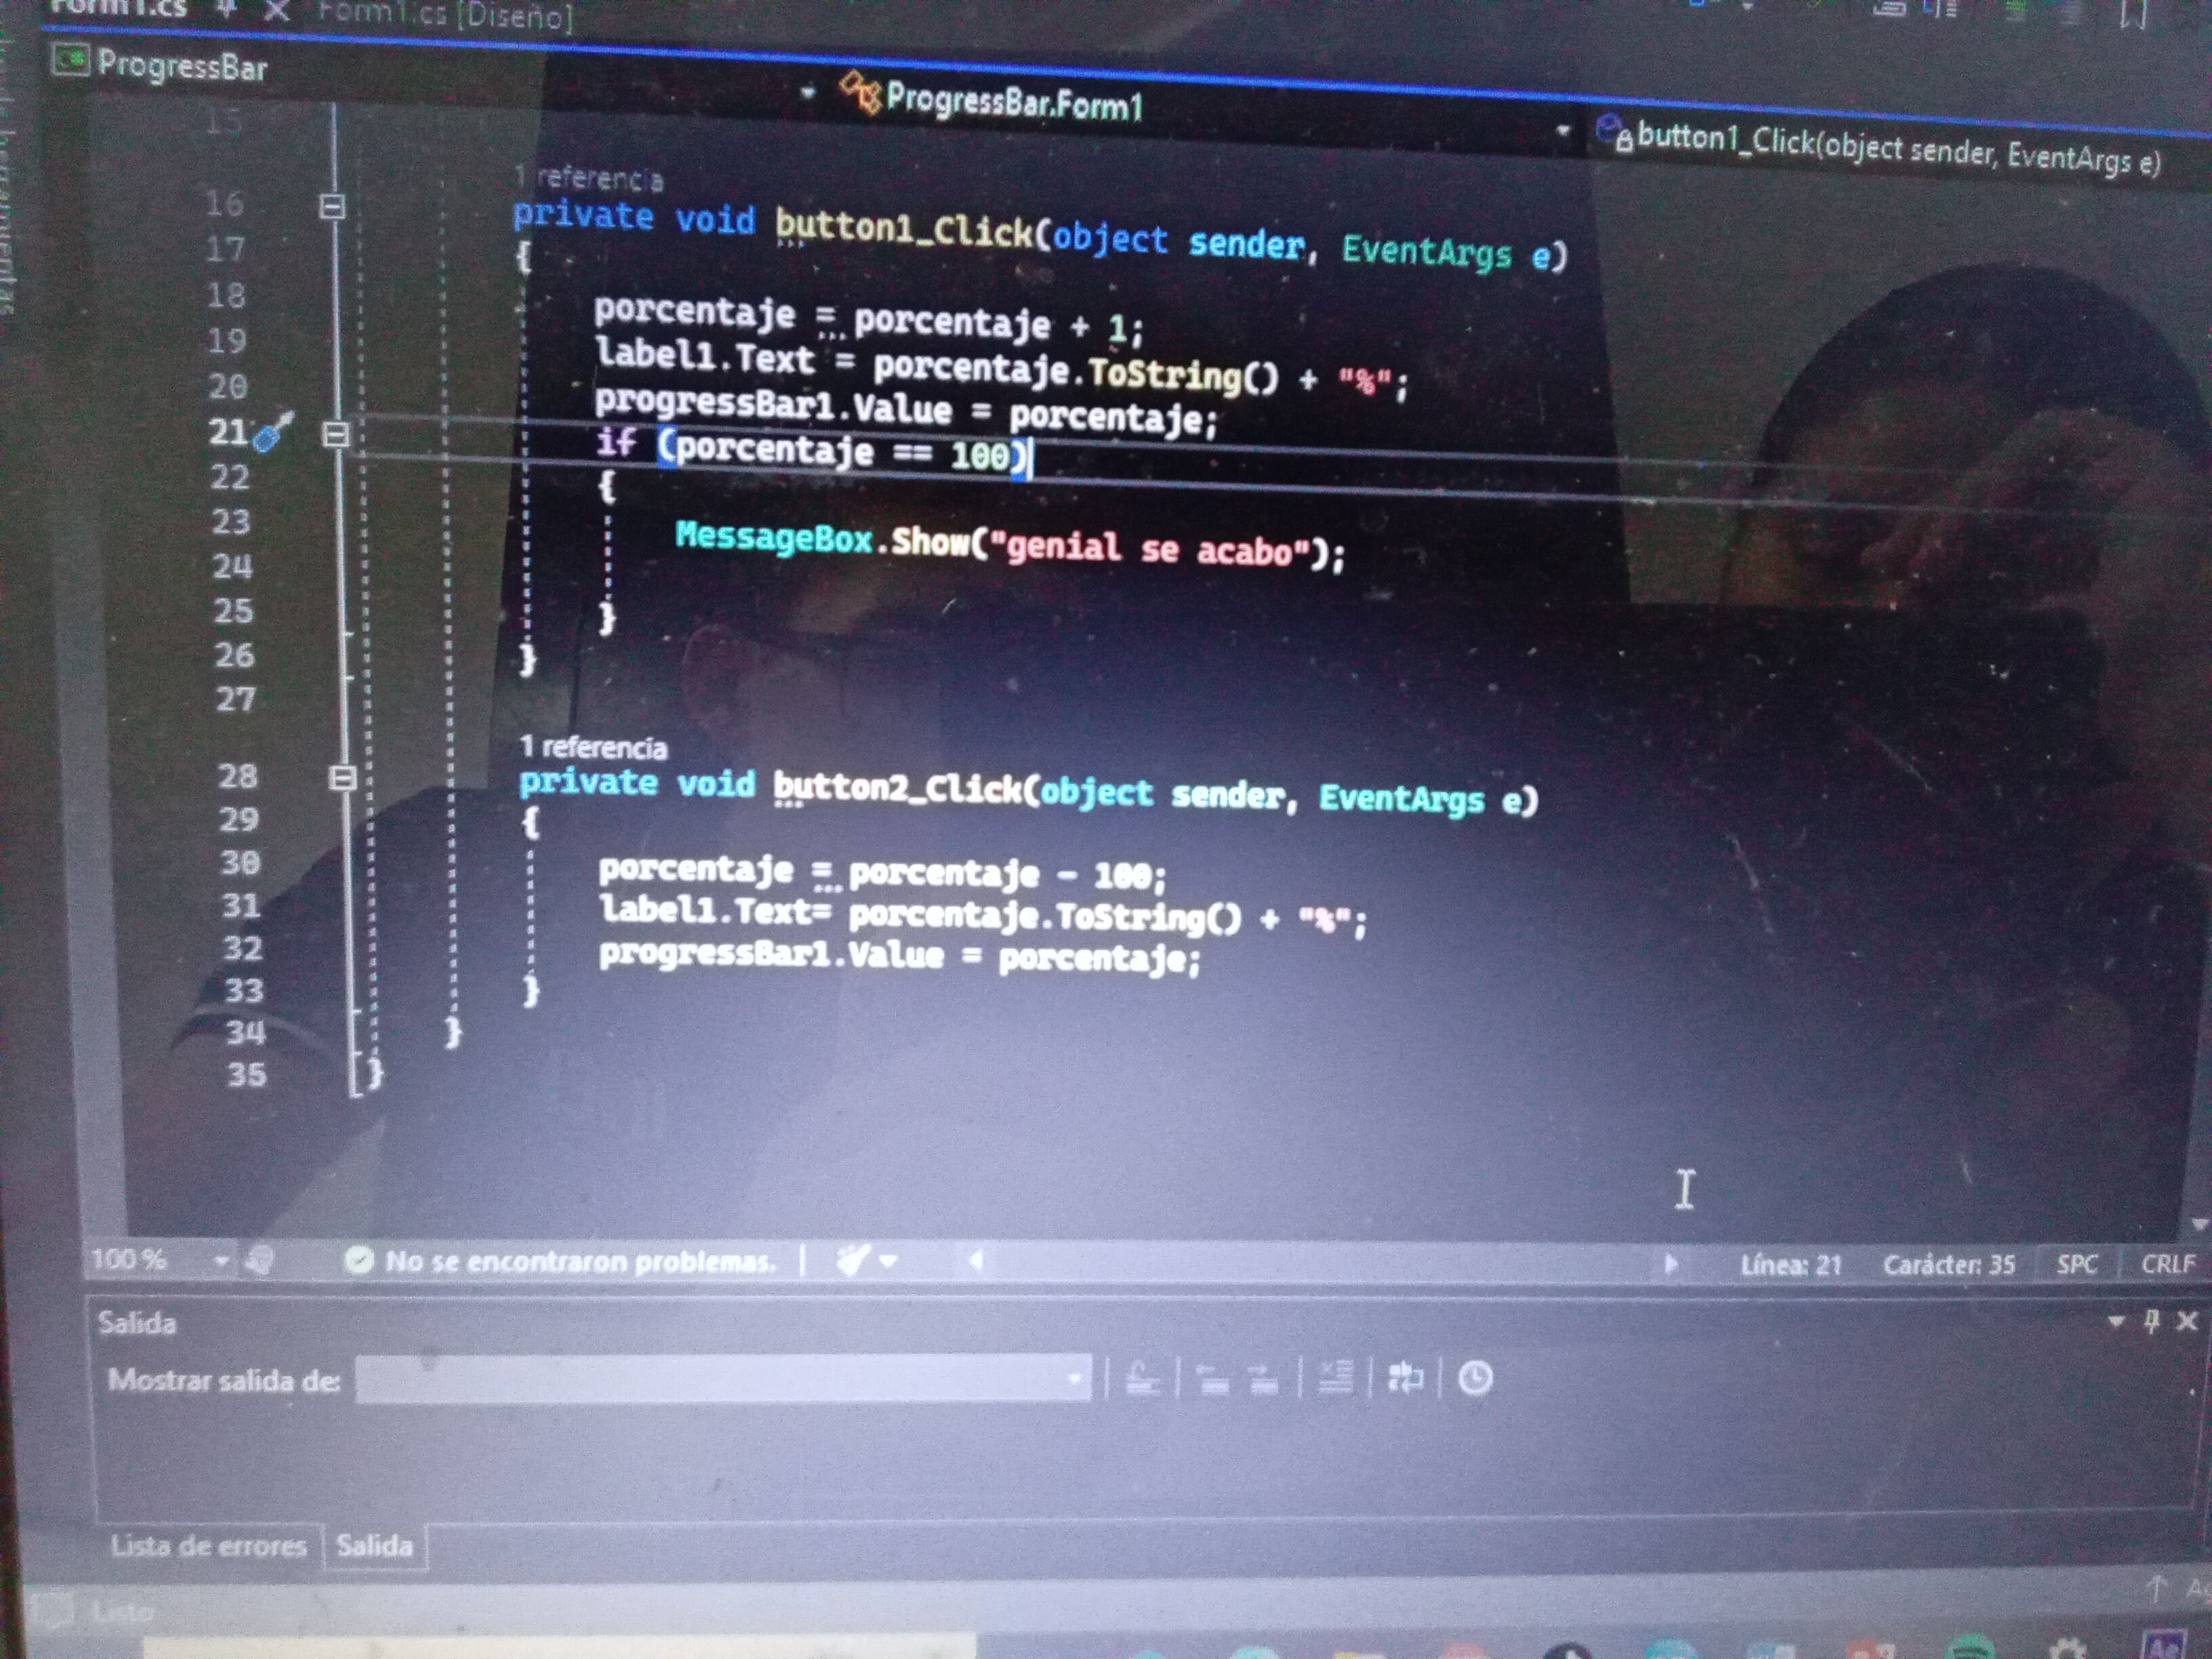The image size is (2212, 1659).
Task: Click the green "no problems found" check icon
Action: point(358,1260)
